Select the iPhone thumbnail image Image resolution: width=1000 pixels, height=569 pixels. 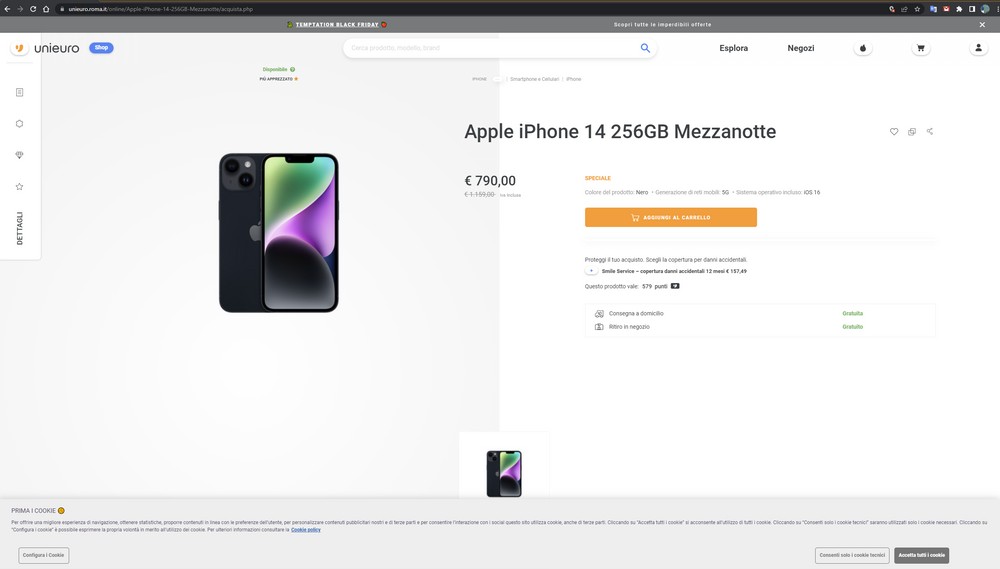click(x=504, y=473)
